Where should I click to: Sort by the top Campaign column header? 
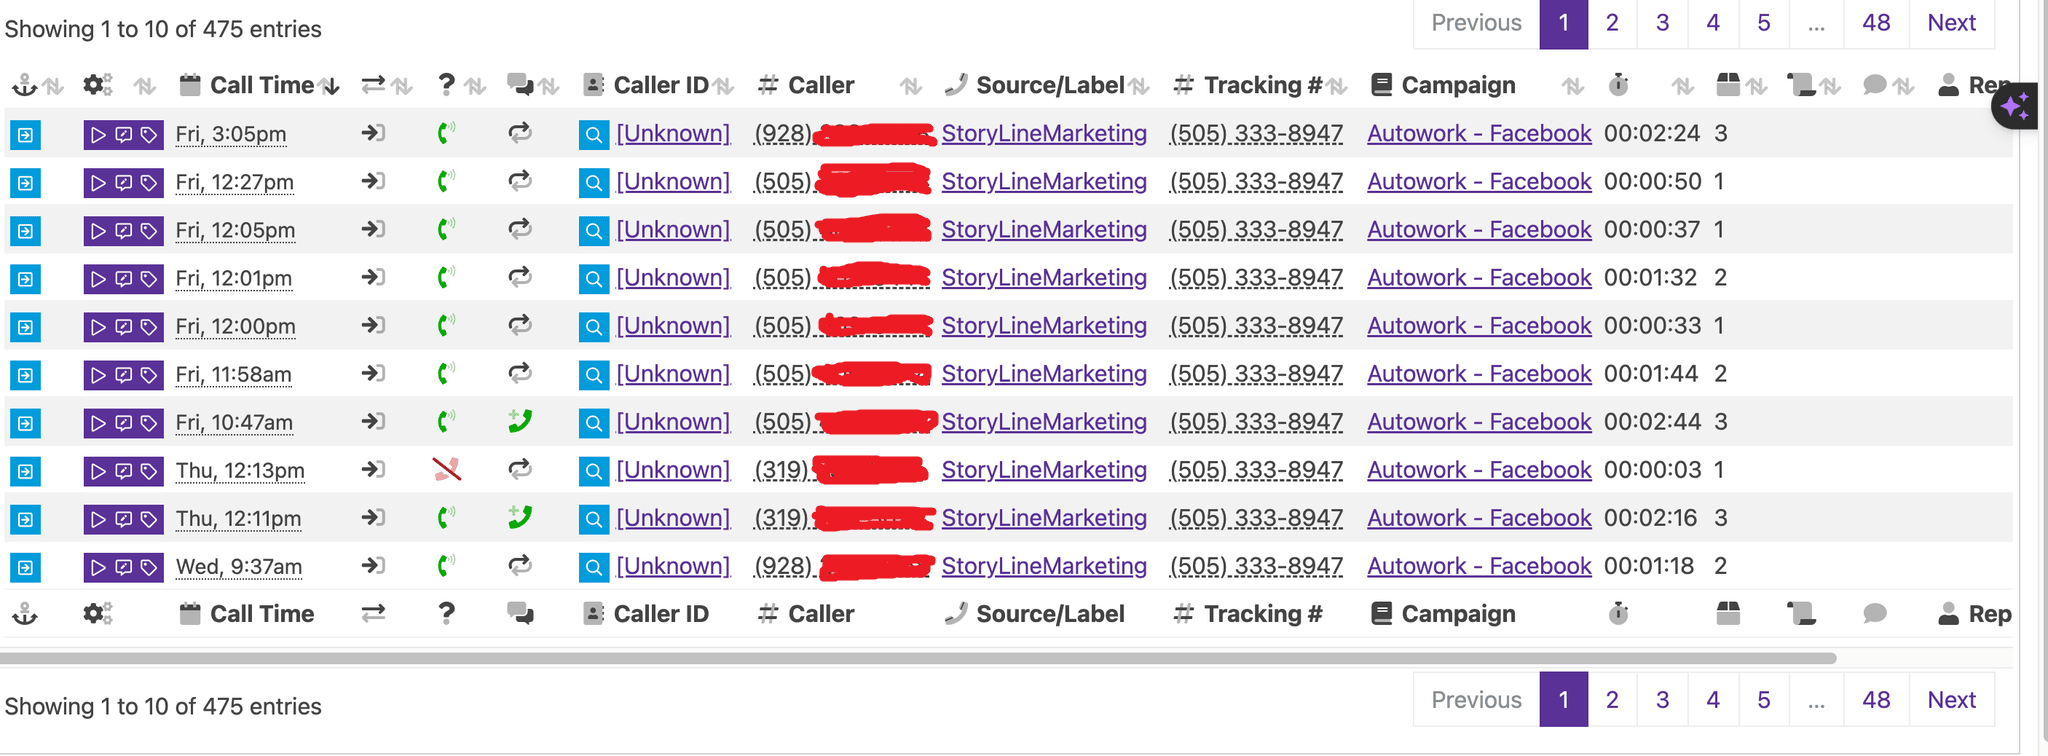coord(1457,86)
